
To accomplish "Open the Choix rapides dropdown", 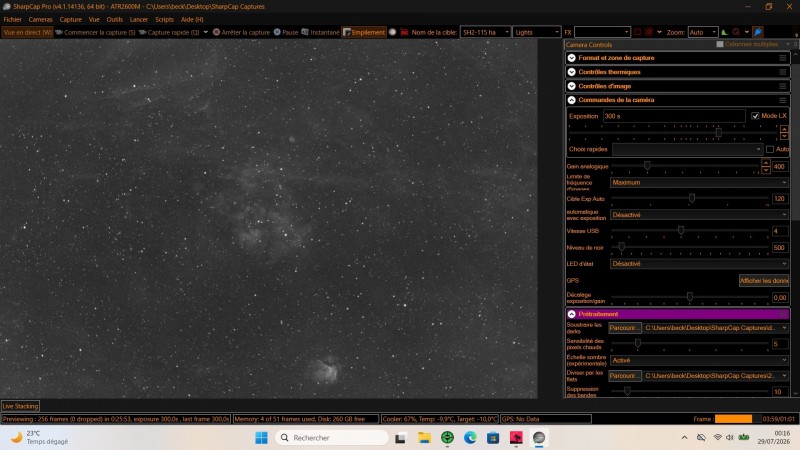I will [x=687, y=149].
